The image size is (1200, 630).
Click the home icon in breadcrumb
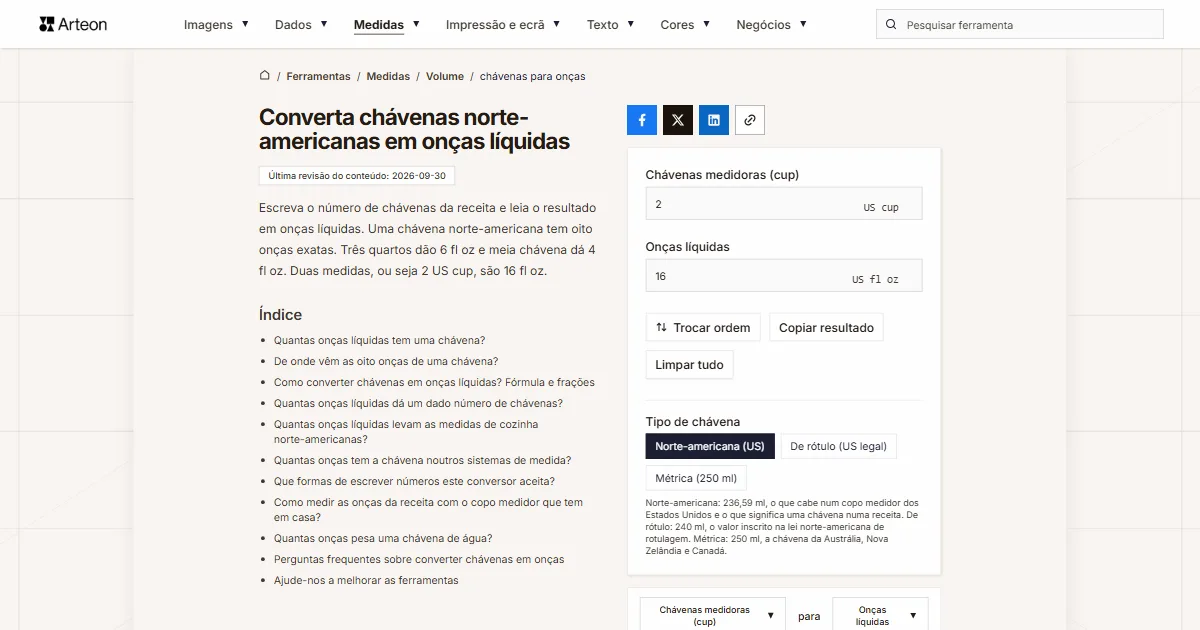265,76
